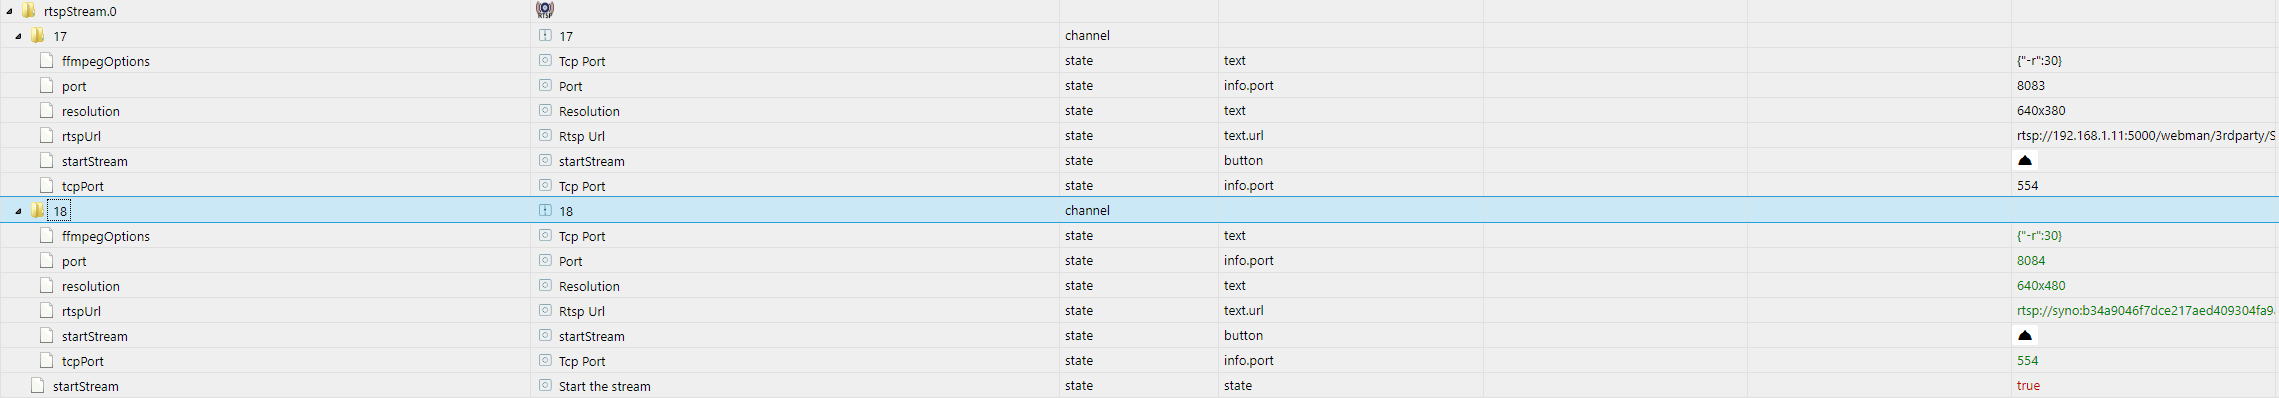Click channel type icon next to name 18
This screenshot has width=2279, height=398.
[x=545, y=210]
